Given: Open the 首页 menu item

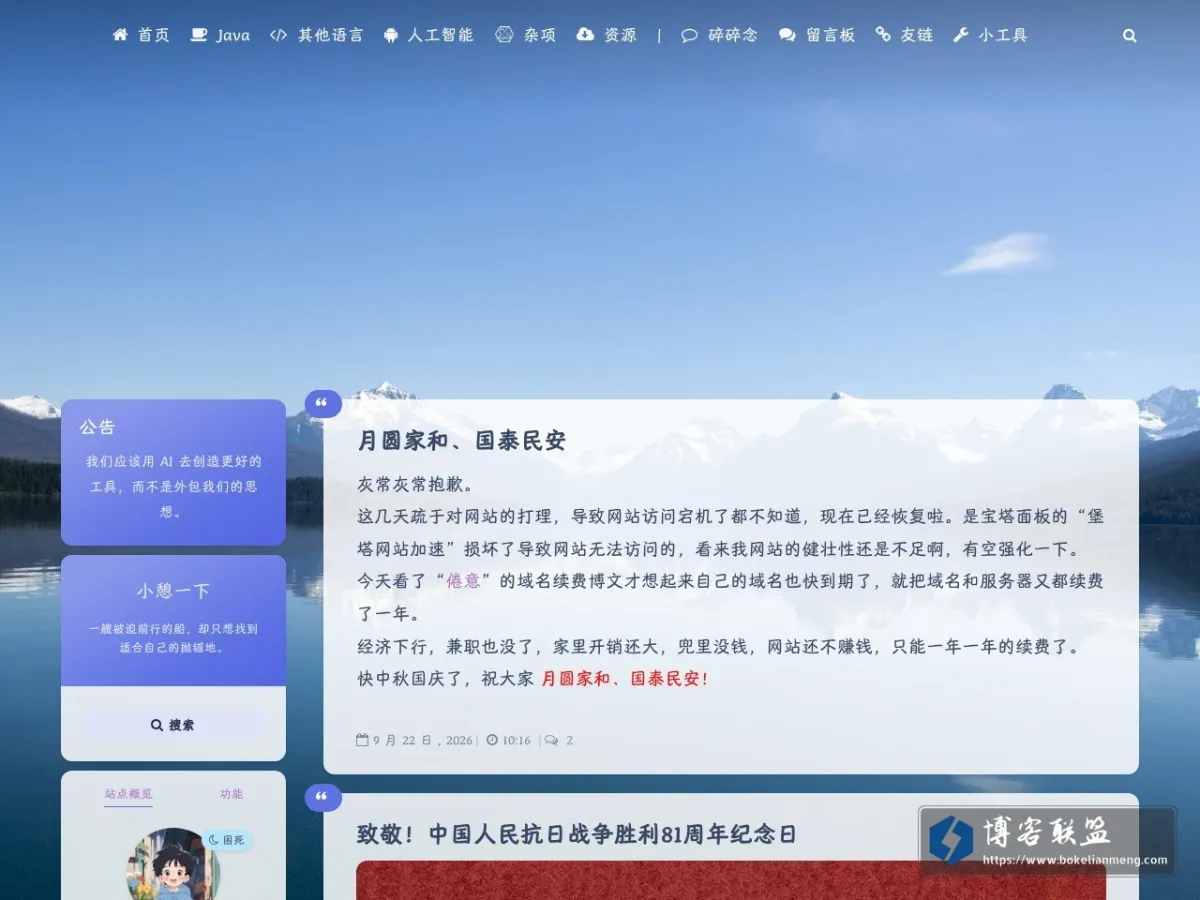Looking at the screenshot, I should [153, 35].
